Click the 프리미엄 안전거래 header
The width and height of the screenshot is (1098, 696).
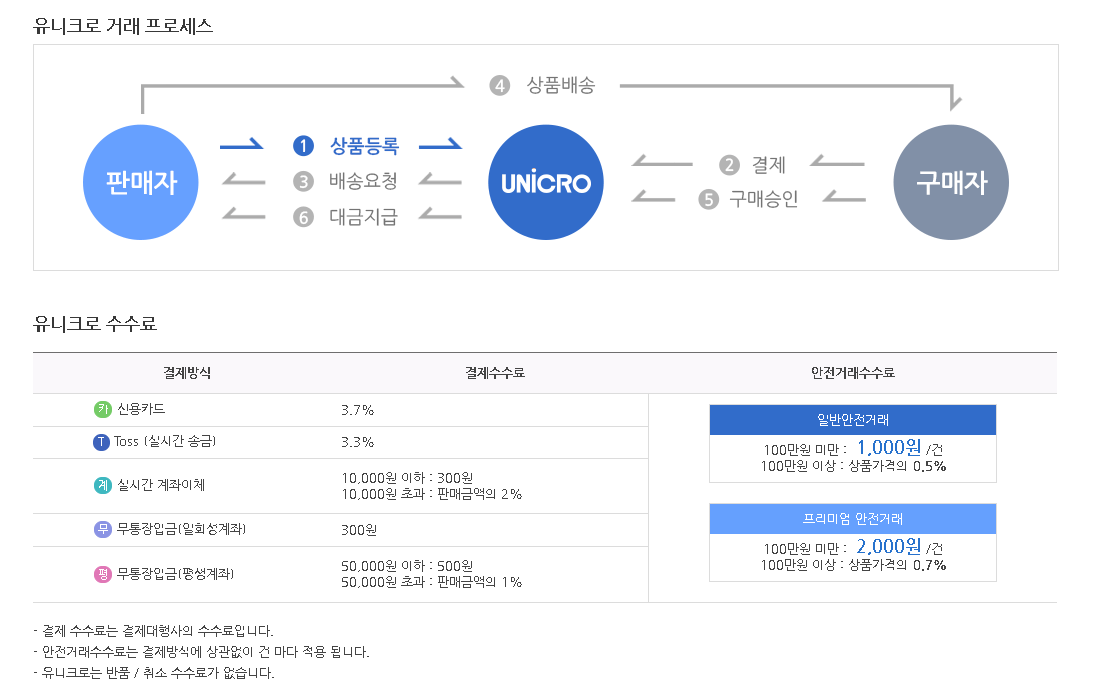coord(853,519)
